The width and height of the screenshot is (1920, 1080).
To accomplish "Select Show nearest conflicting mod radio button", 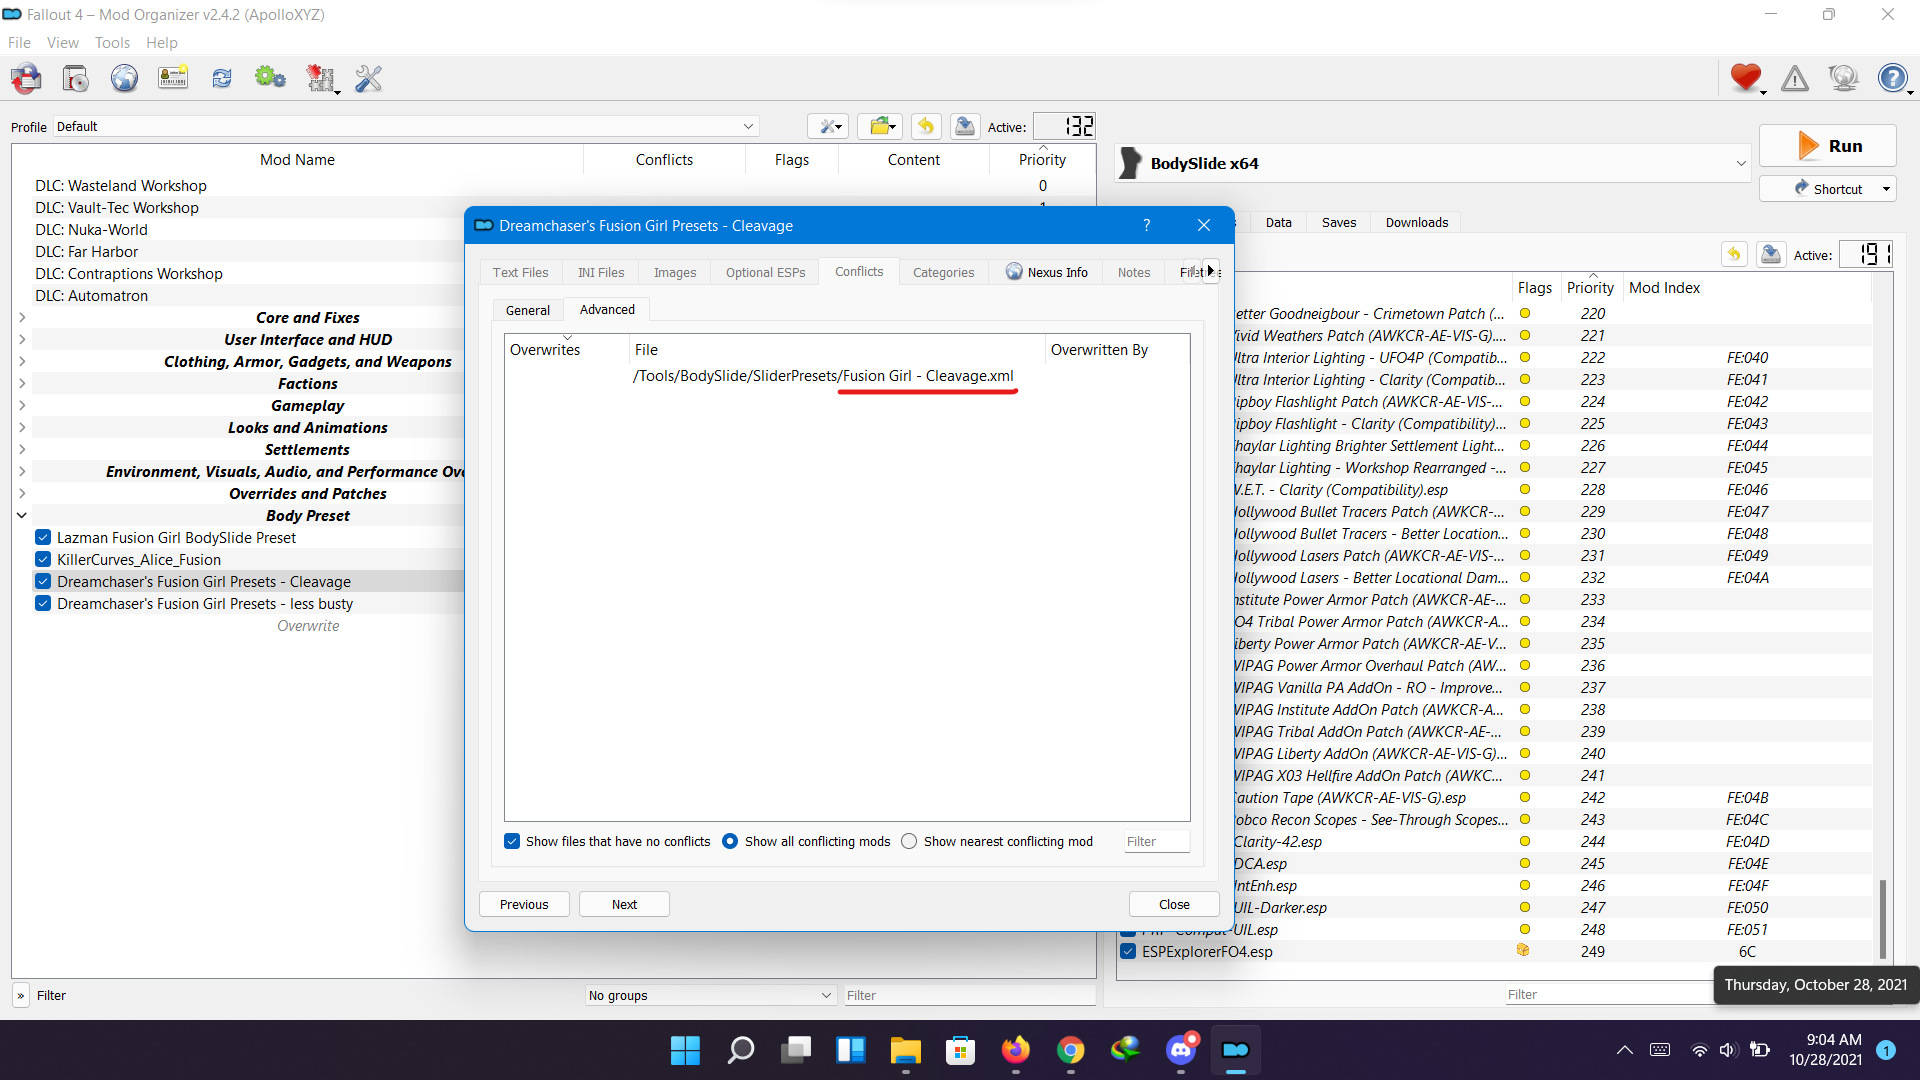I will click(x=909, y=841).
